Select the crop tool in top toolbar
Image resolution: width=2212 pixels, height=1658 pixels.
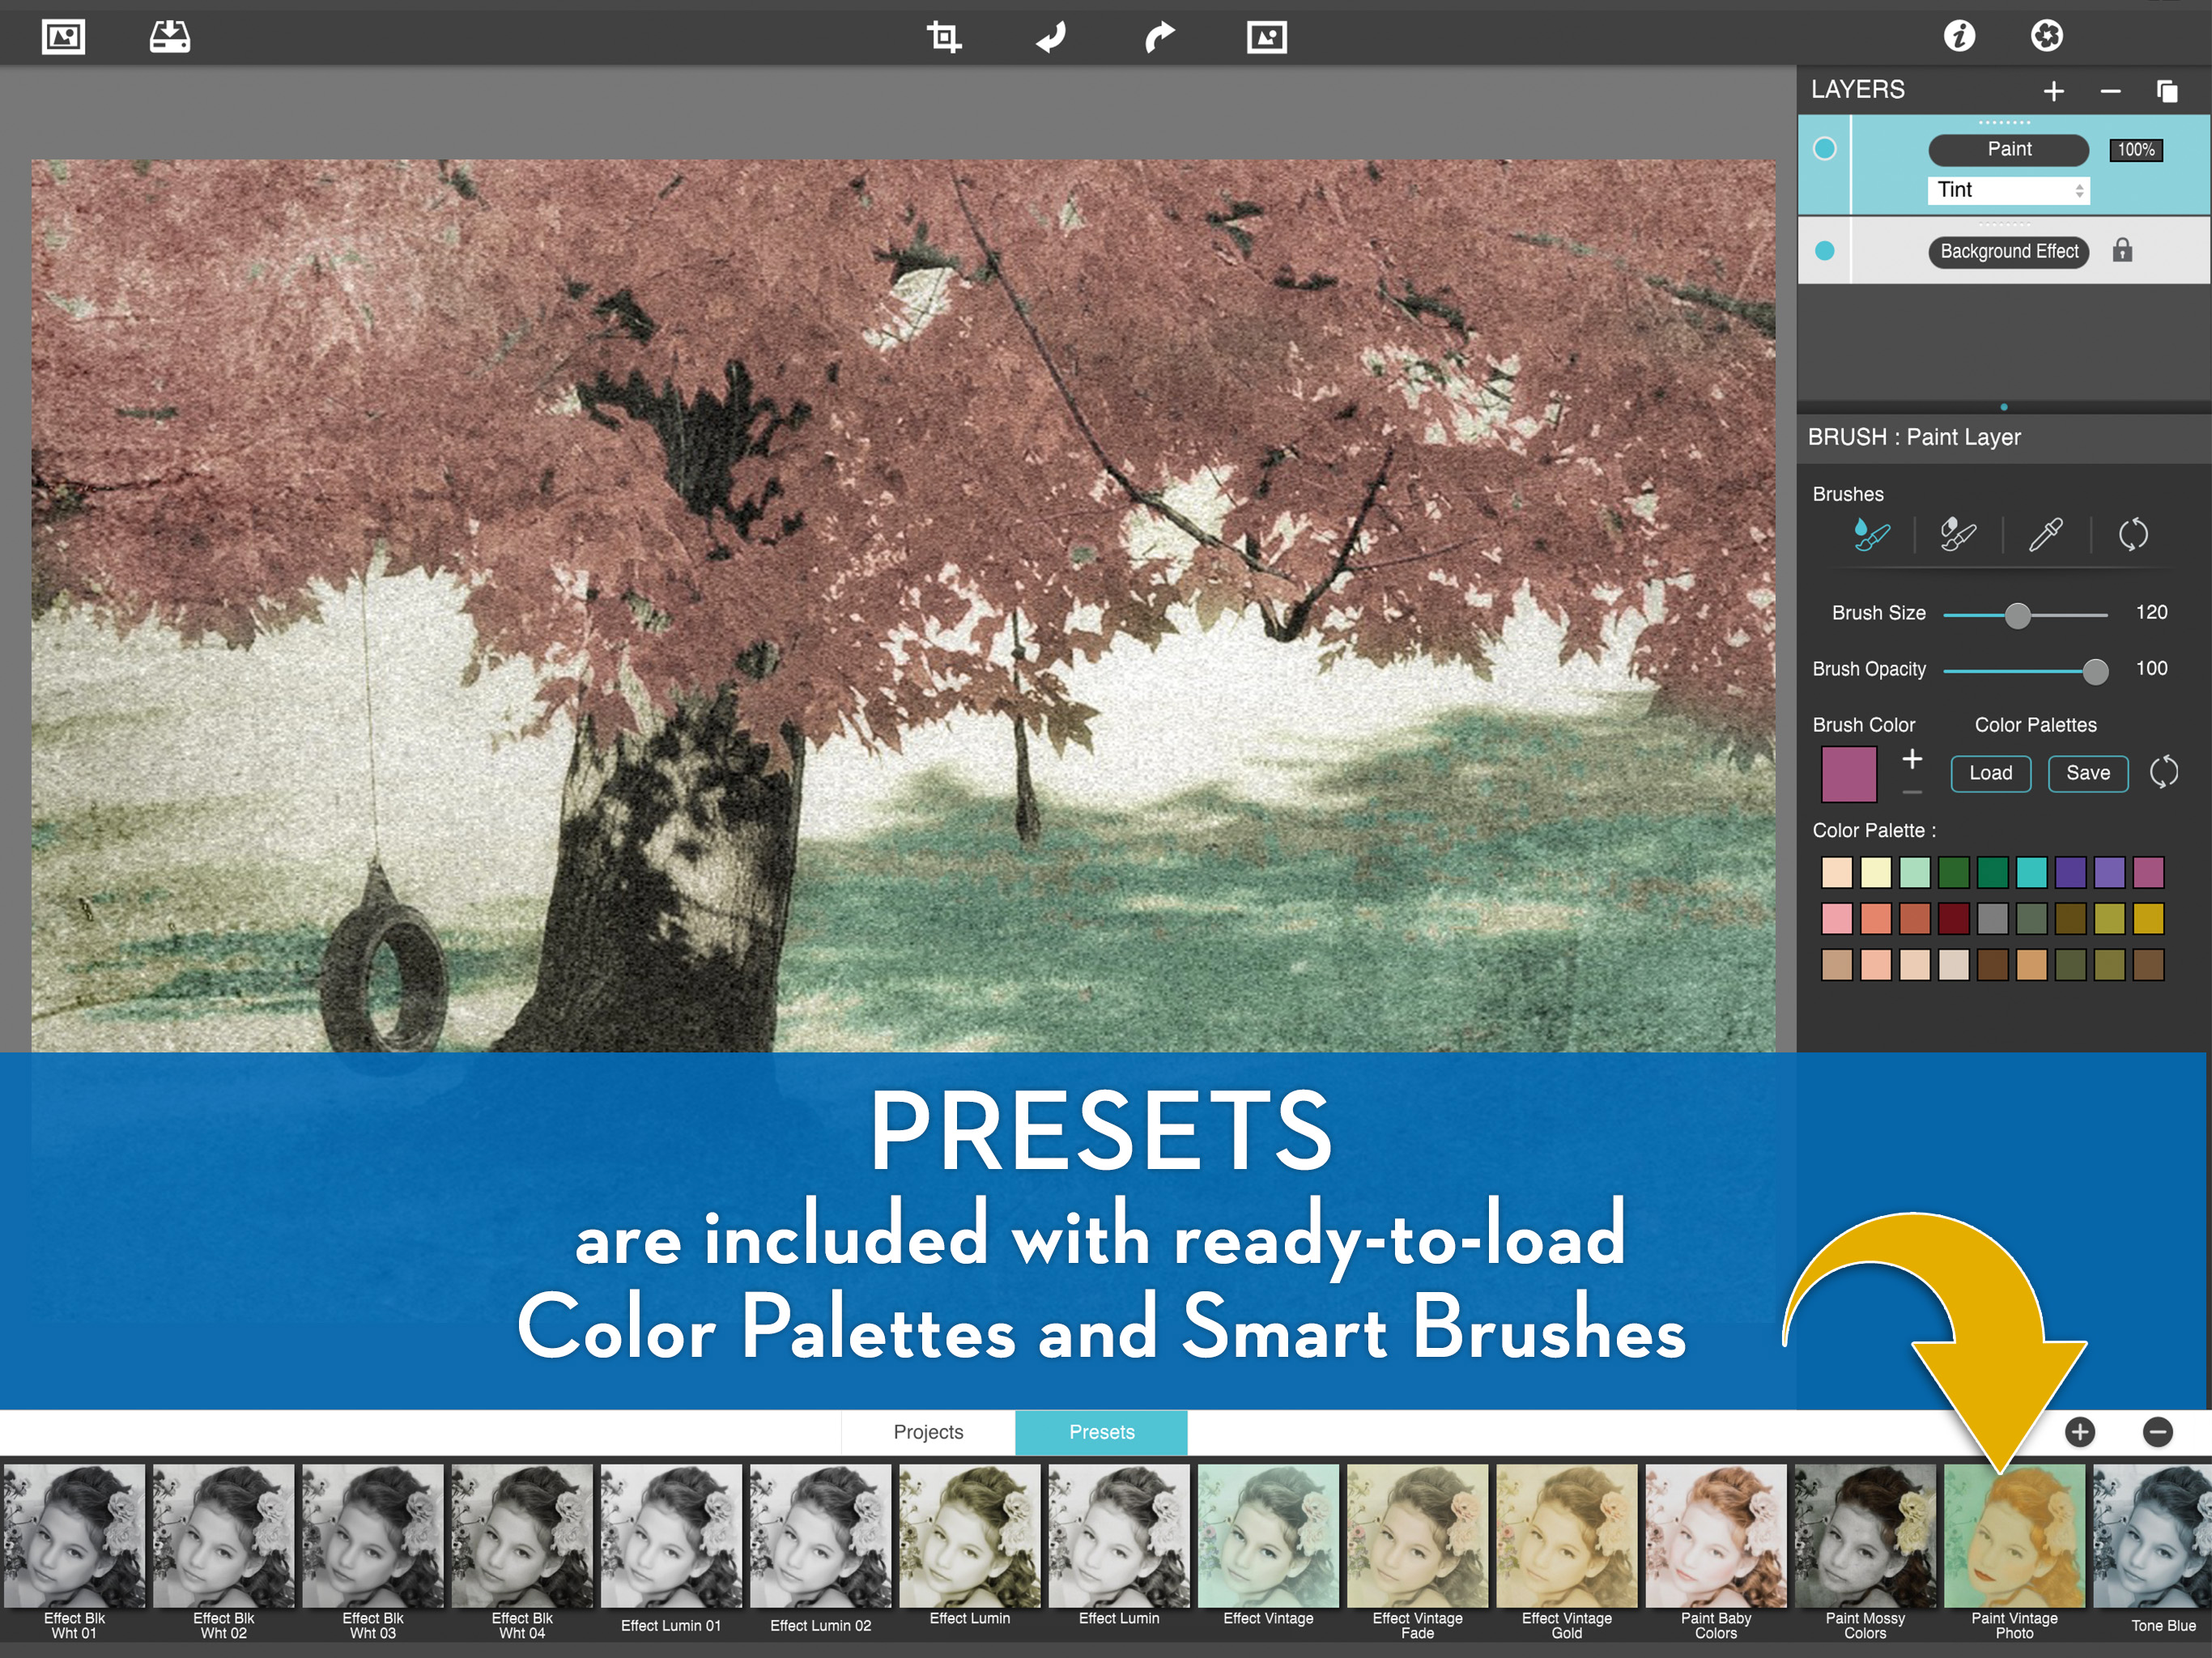[x=943, y=37]
